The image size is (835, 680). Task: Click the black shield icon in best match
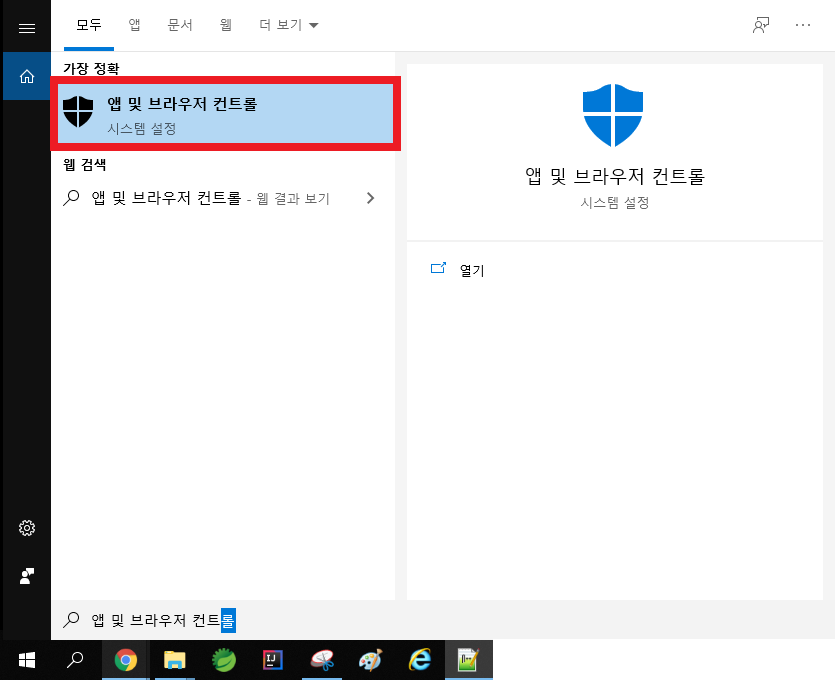[x=78, y=111]
